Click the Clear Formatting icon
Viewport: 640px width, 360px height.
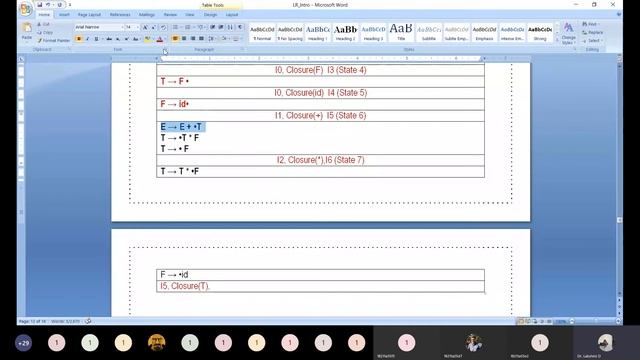(163, 27)
